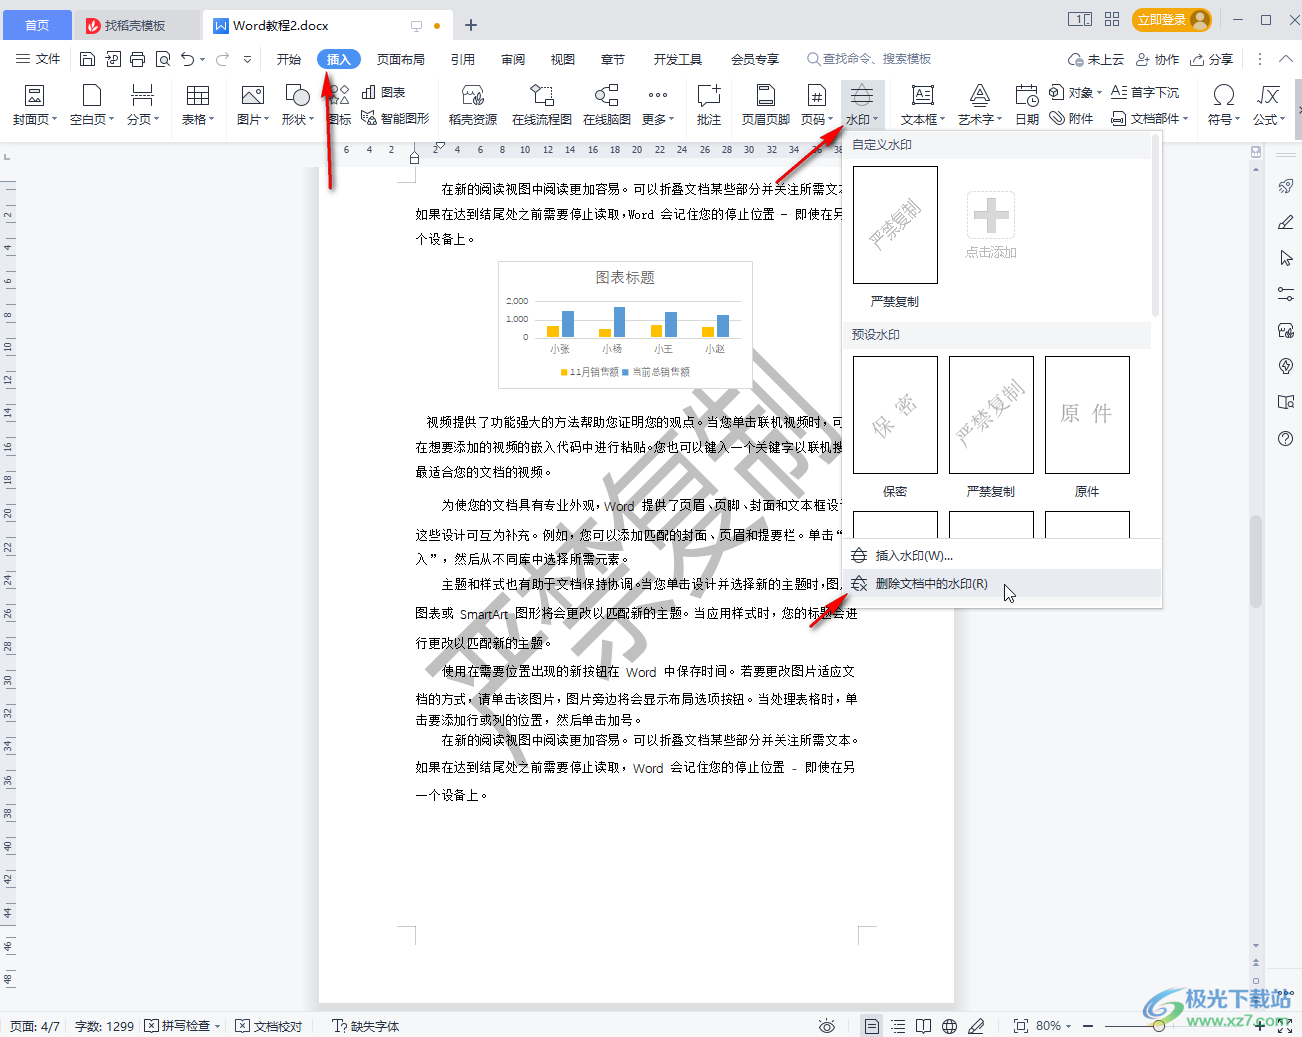This screenshot has height=1037, width=1302.
Task: Open 在线脑图 online mind map
Action: coord(607,105)
